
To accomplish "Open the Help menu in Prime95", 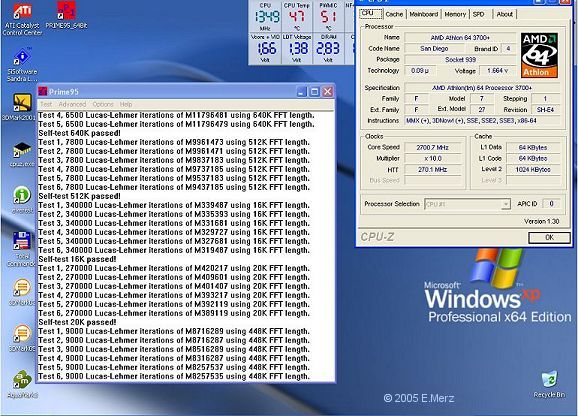I will point(126,104).
